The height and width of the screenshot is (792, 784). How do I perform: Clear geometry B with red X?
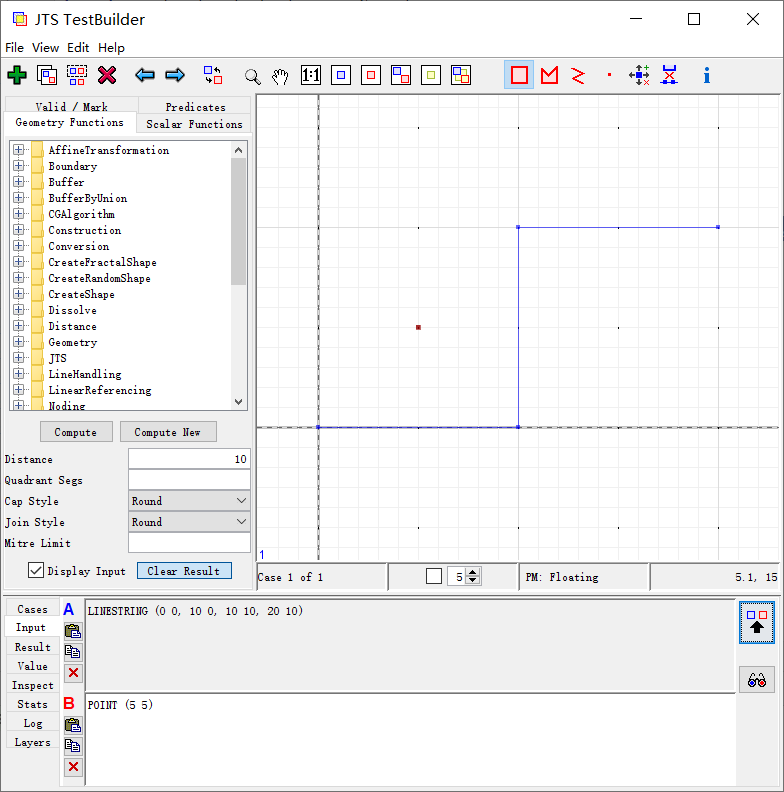click(x=73, y=767)
